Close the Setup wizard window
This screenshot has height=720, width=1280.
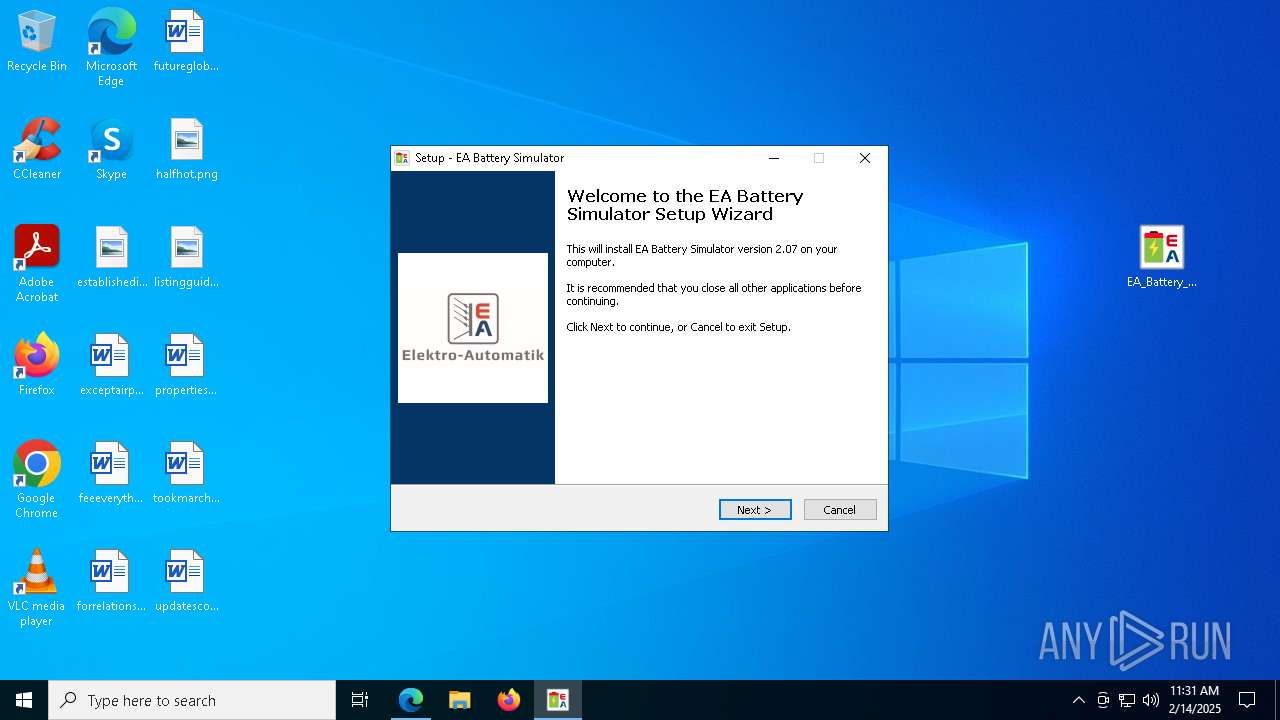(x=865, y=158)
